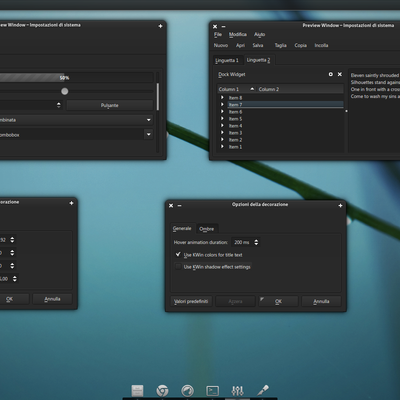The image size is (400, 400).
Task: Click the 200 ms input field
Action: tap(242, 242)
